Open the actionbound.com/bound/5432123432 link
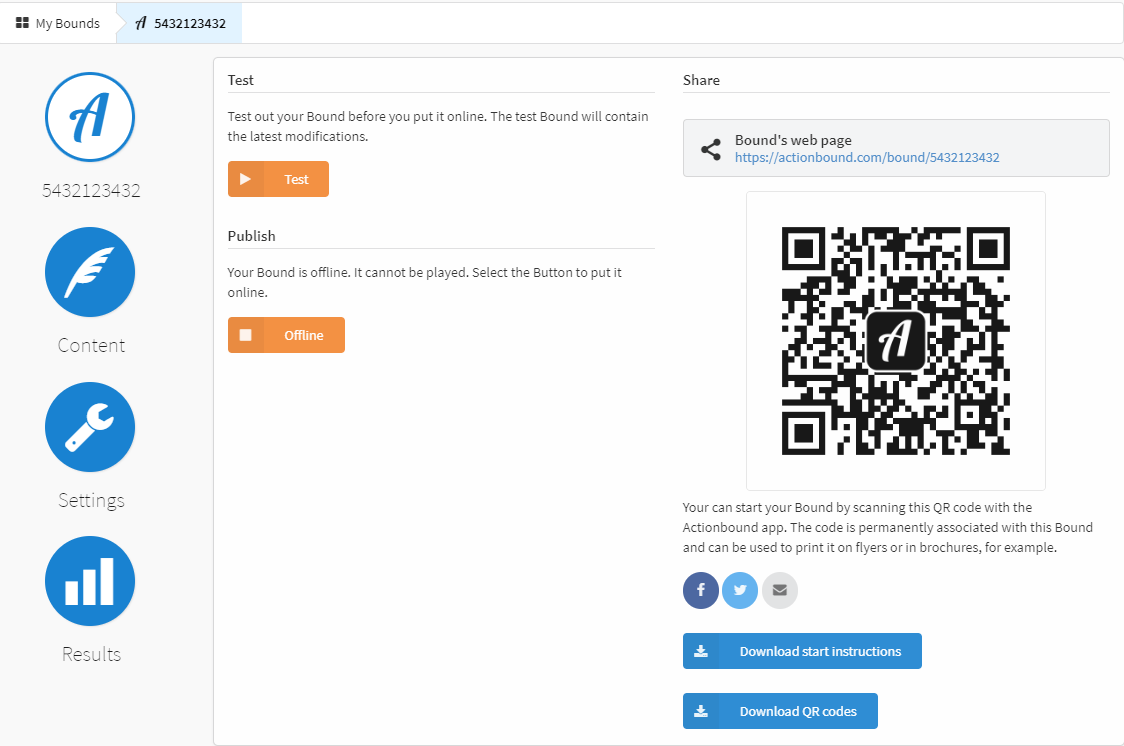This screenshot has width=1124, height=746. point(867,158)
